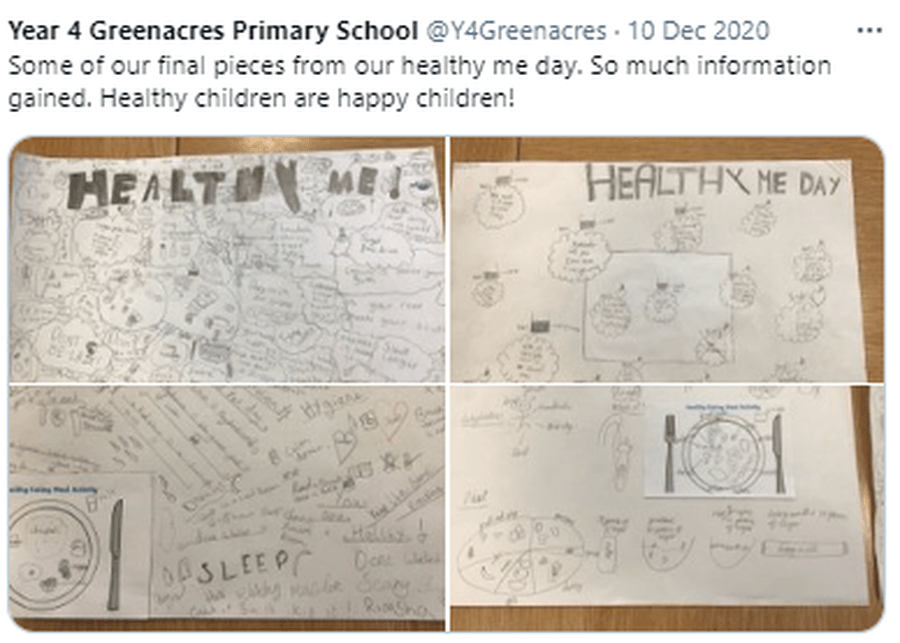Open the HEALTHY ME DAY poster photo
This screenshot has height=643, width=900.
tap(667, 259)
